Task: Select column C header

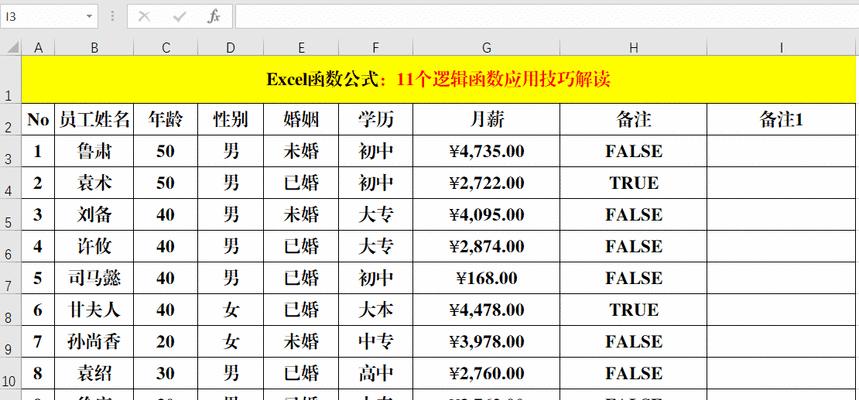Action: [x=166, y=48]
